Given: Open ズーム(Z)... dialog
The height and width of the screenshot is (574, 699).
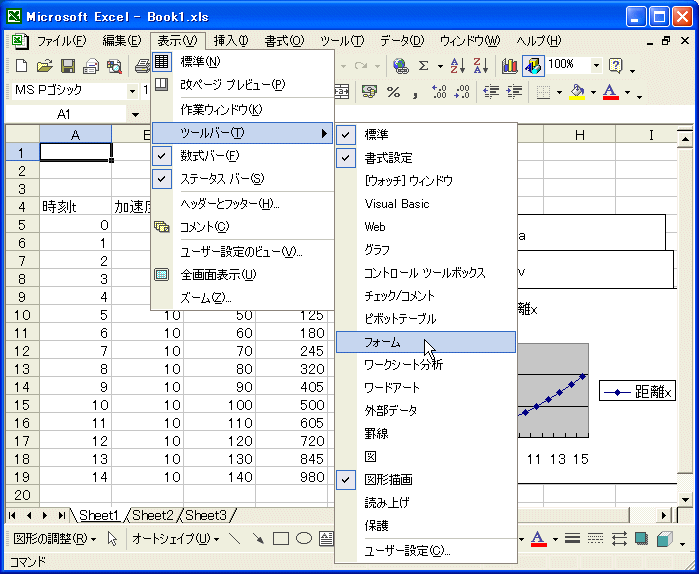Looking at the screenshot, I should click(243, 298).
